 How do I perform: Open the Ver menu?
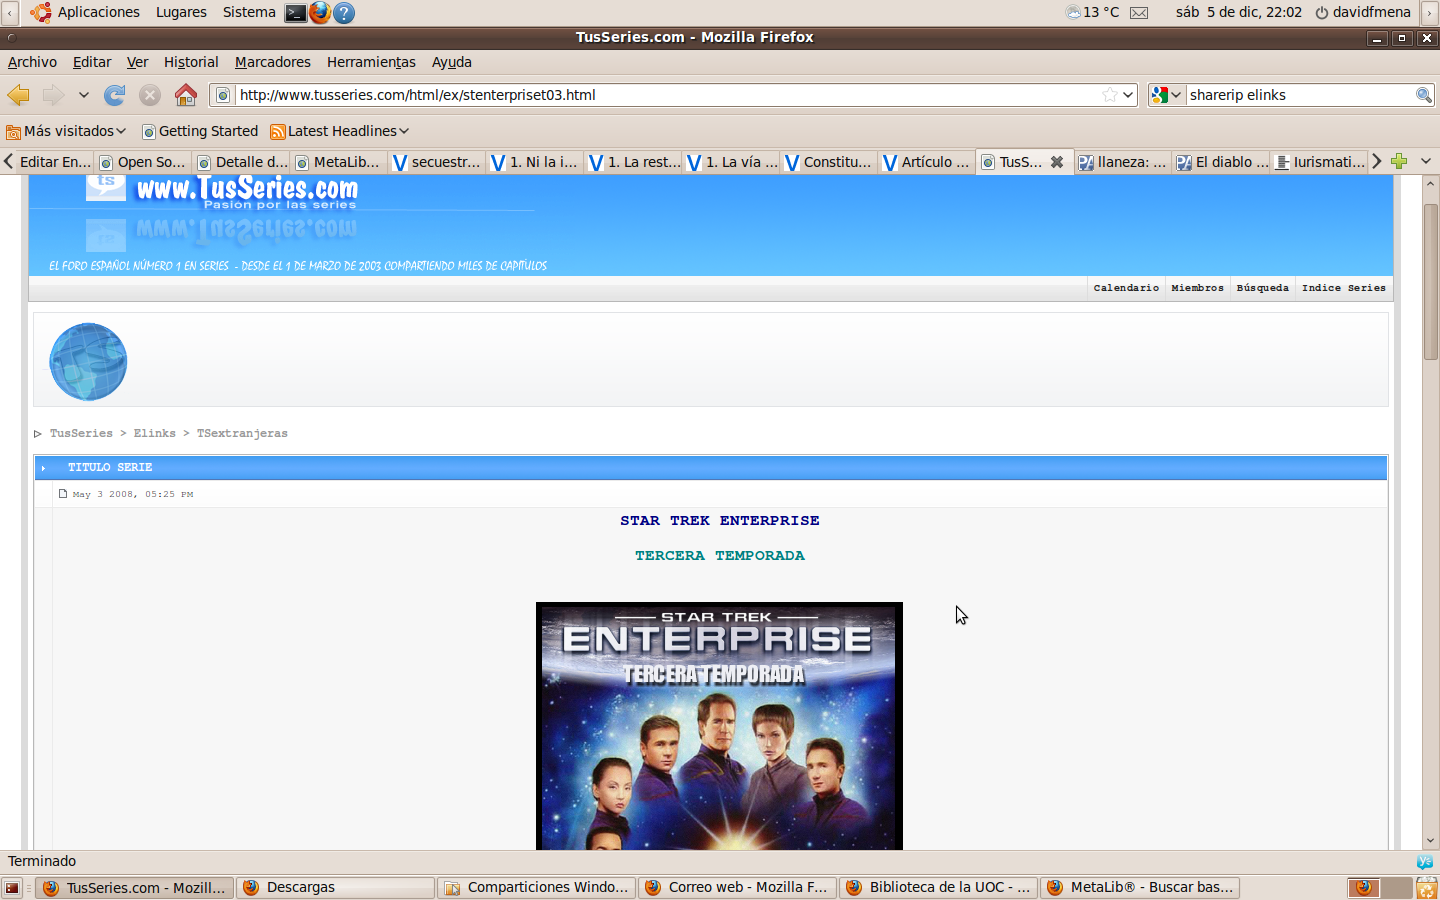[137, 62]
